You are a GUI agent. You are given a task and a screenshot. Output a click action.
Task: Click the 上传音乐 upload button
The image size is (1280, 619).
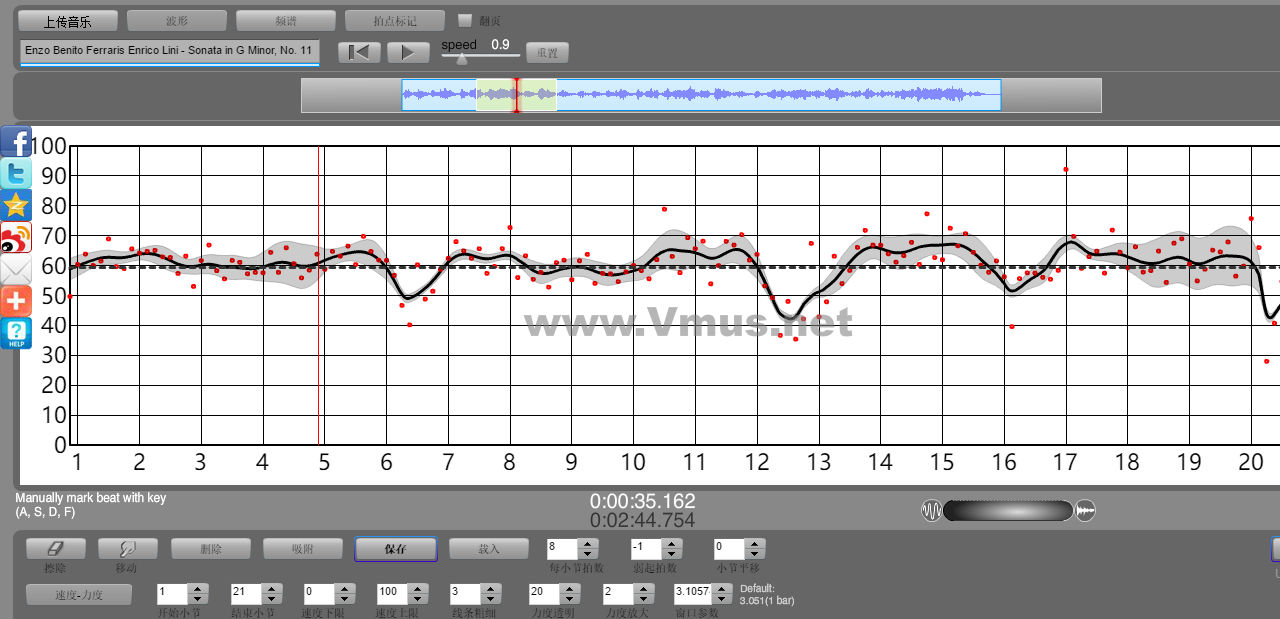click(68, 20)
